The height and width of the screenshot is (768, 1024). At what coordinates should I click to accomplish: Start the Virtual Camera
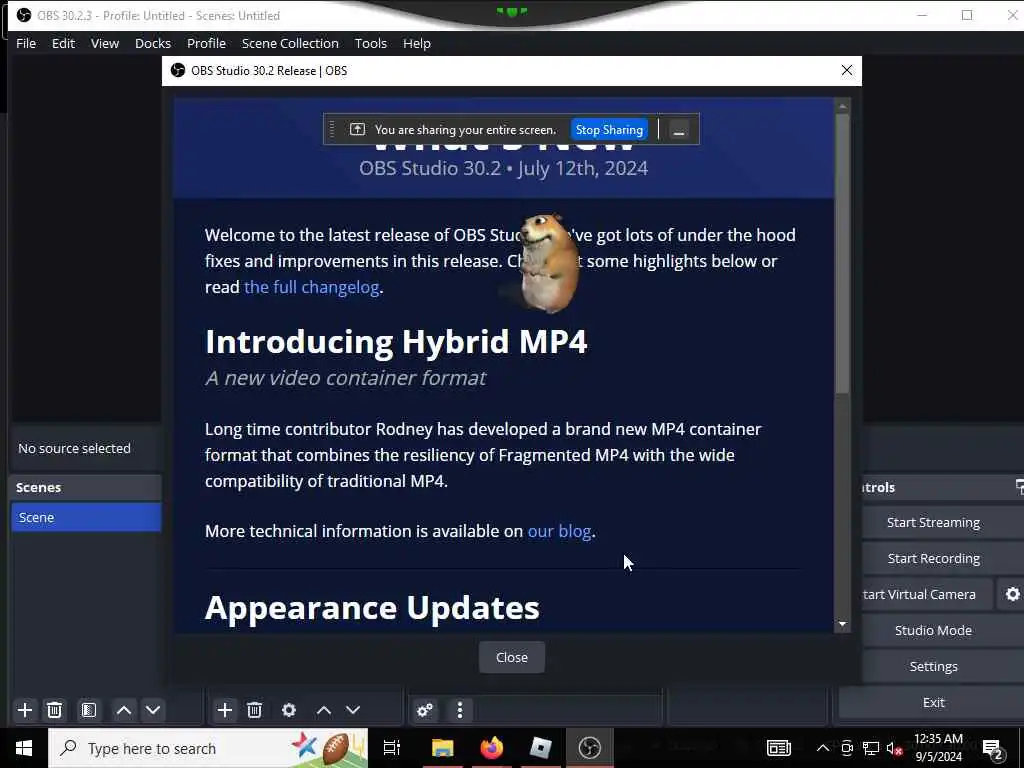(x=926, y=594)
